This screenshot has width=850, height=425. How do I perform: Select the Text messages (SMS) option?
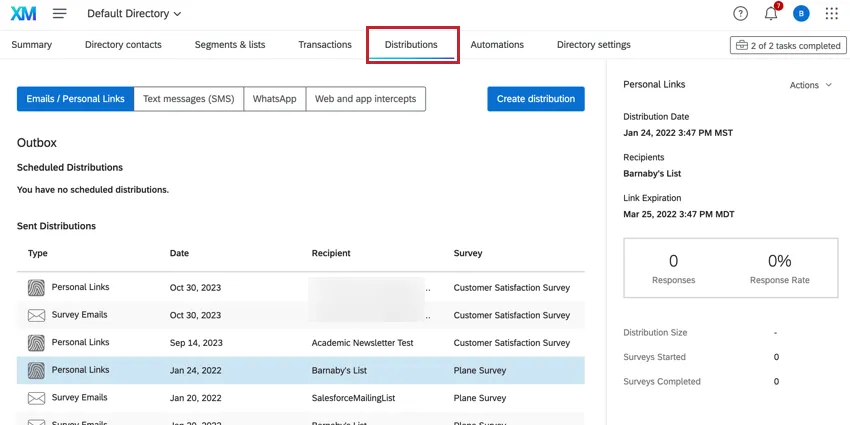[x=188, y=99]
